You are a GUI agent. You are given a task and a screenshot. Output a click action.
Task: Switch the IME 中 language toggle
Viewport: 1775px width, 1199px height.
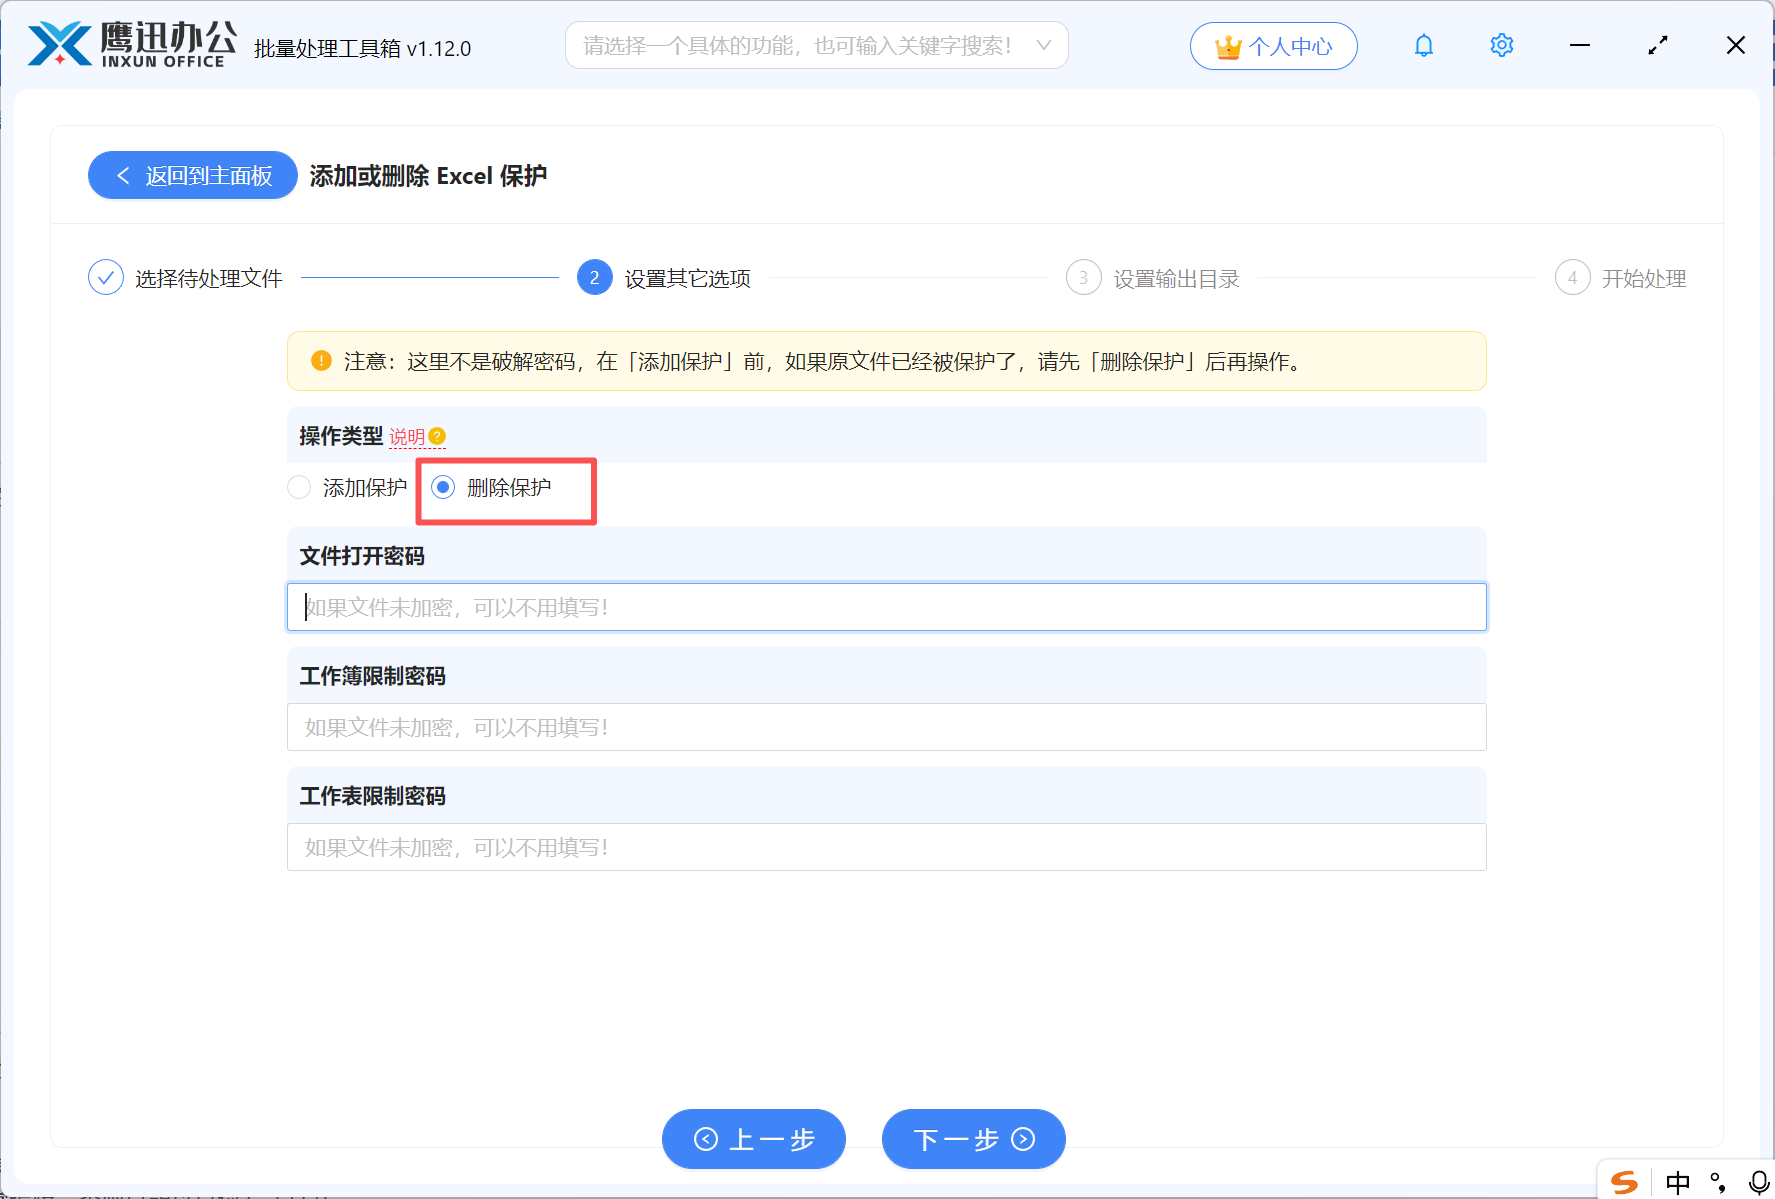pos(1678,1182)
